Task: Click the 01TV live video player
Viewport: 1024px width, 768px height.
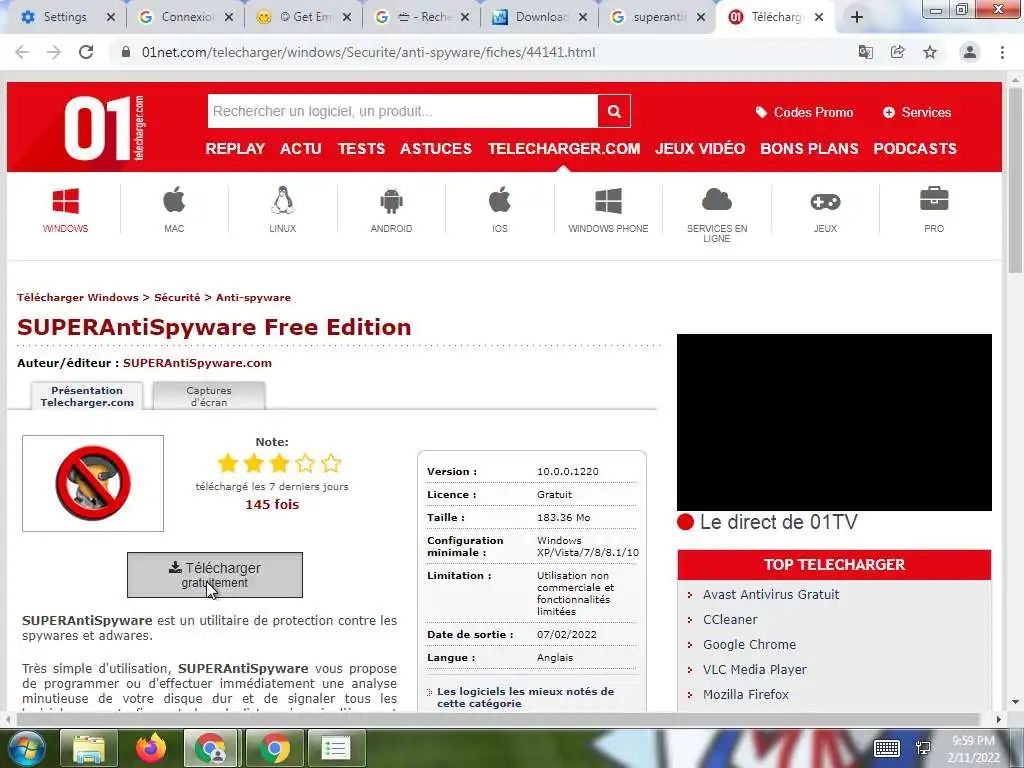Action: [x=834, y=423]
